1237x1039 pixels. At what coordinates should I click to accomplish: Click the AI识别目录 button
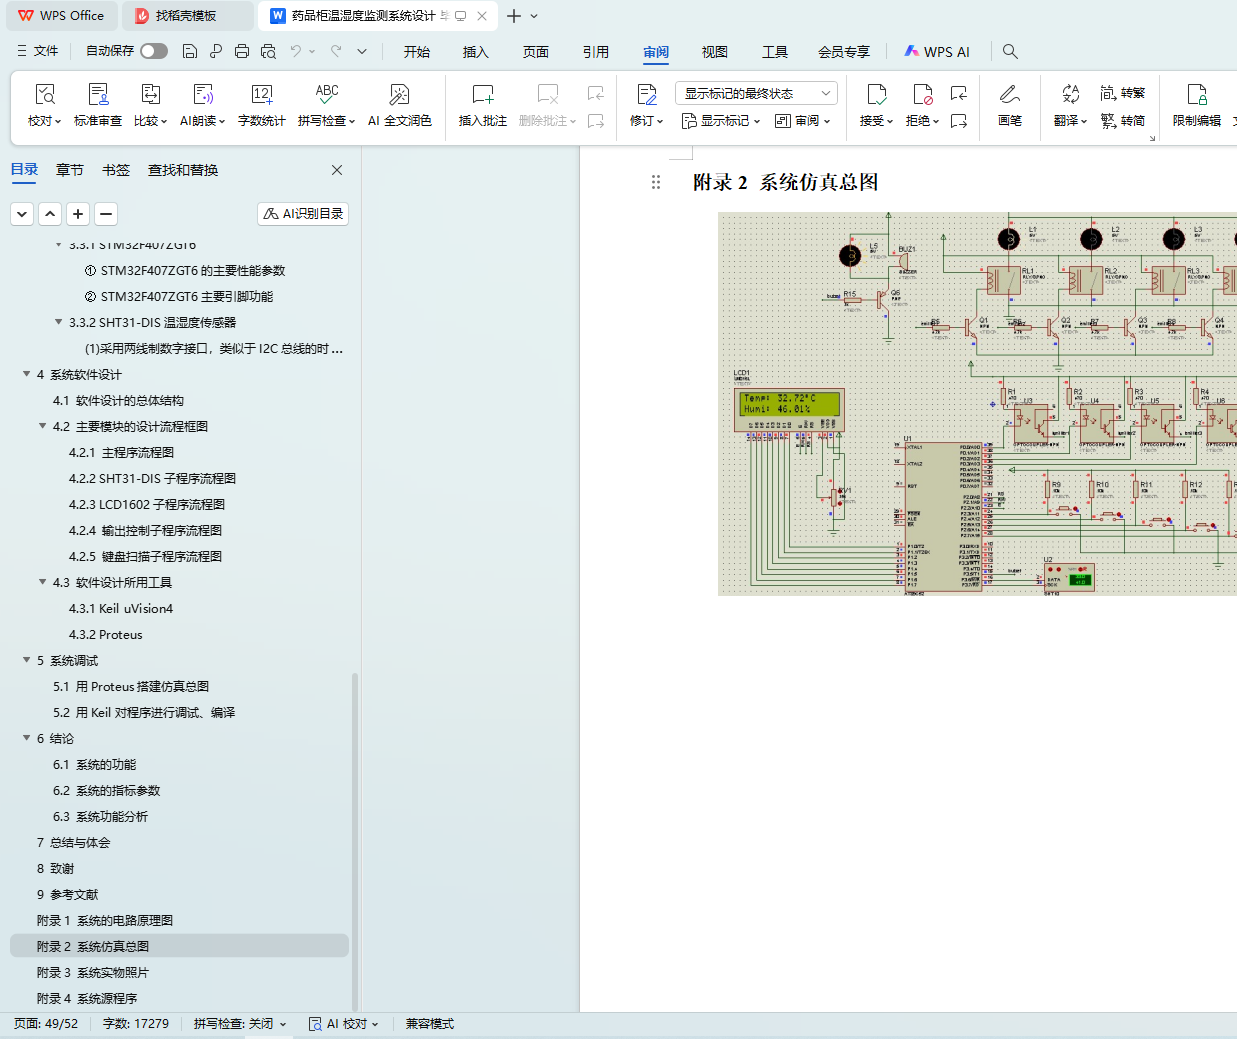[303, 213]
